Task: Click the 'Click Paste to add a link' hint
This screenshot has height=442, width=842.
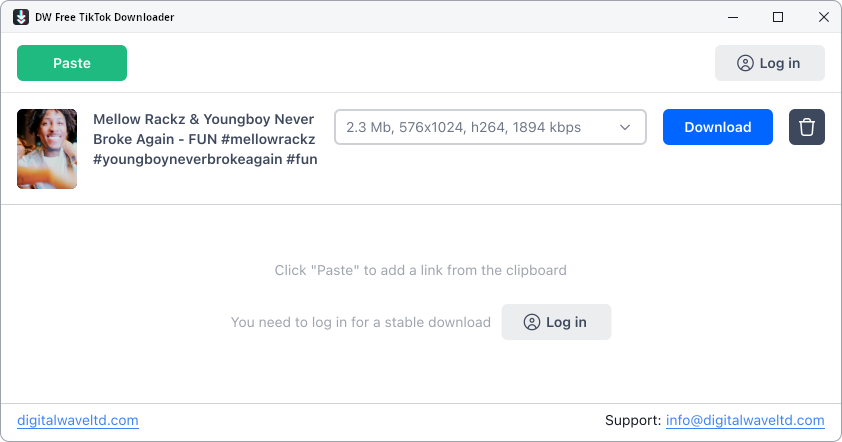Action: tap(421, 270)
